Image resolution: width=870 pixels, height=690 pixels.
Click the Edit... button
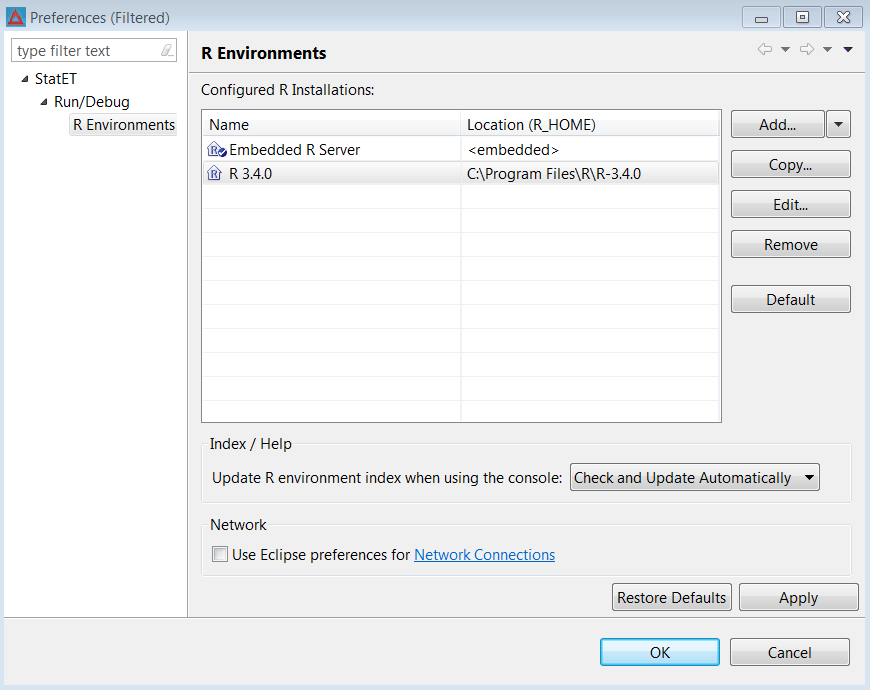click(x=791, y=205)
